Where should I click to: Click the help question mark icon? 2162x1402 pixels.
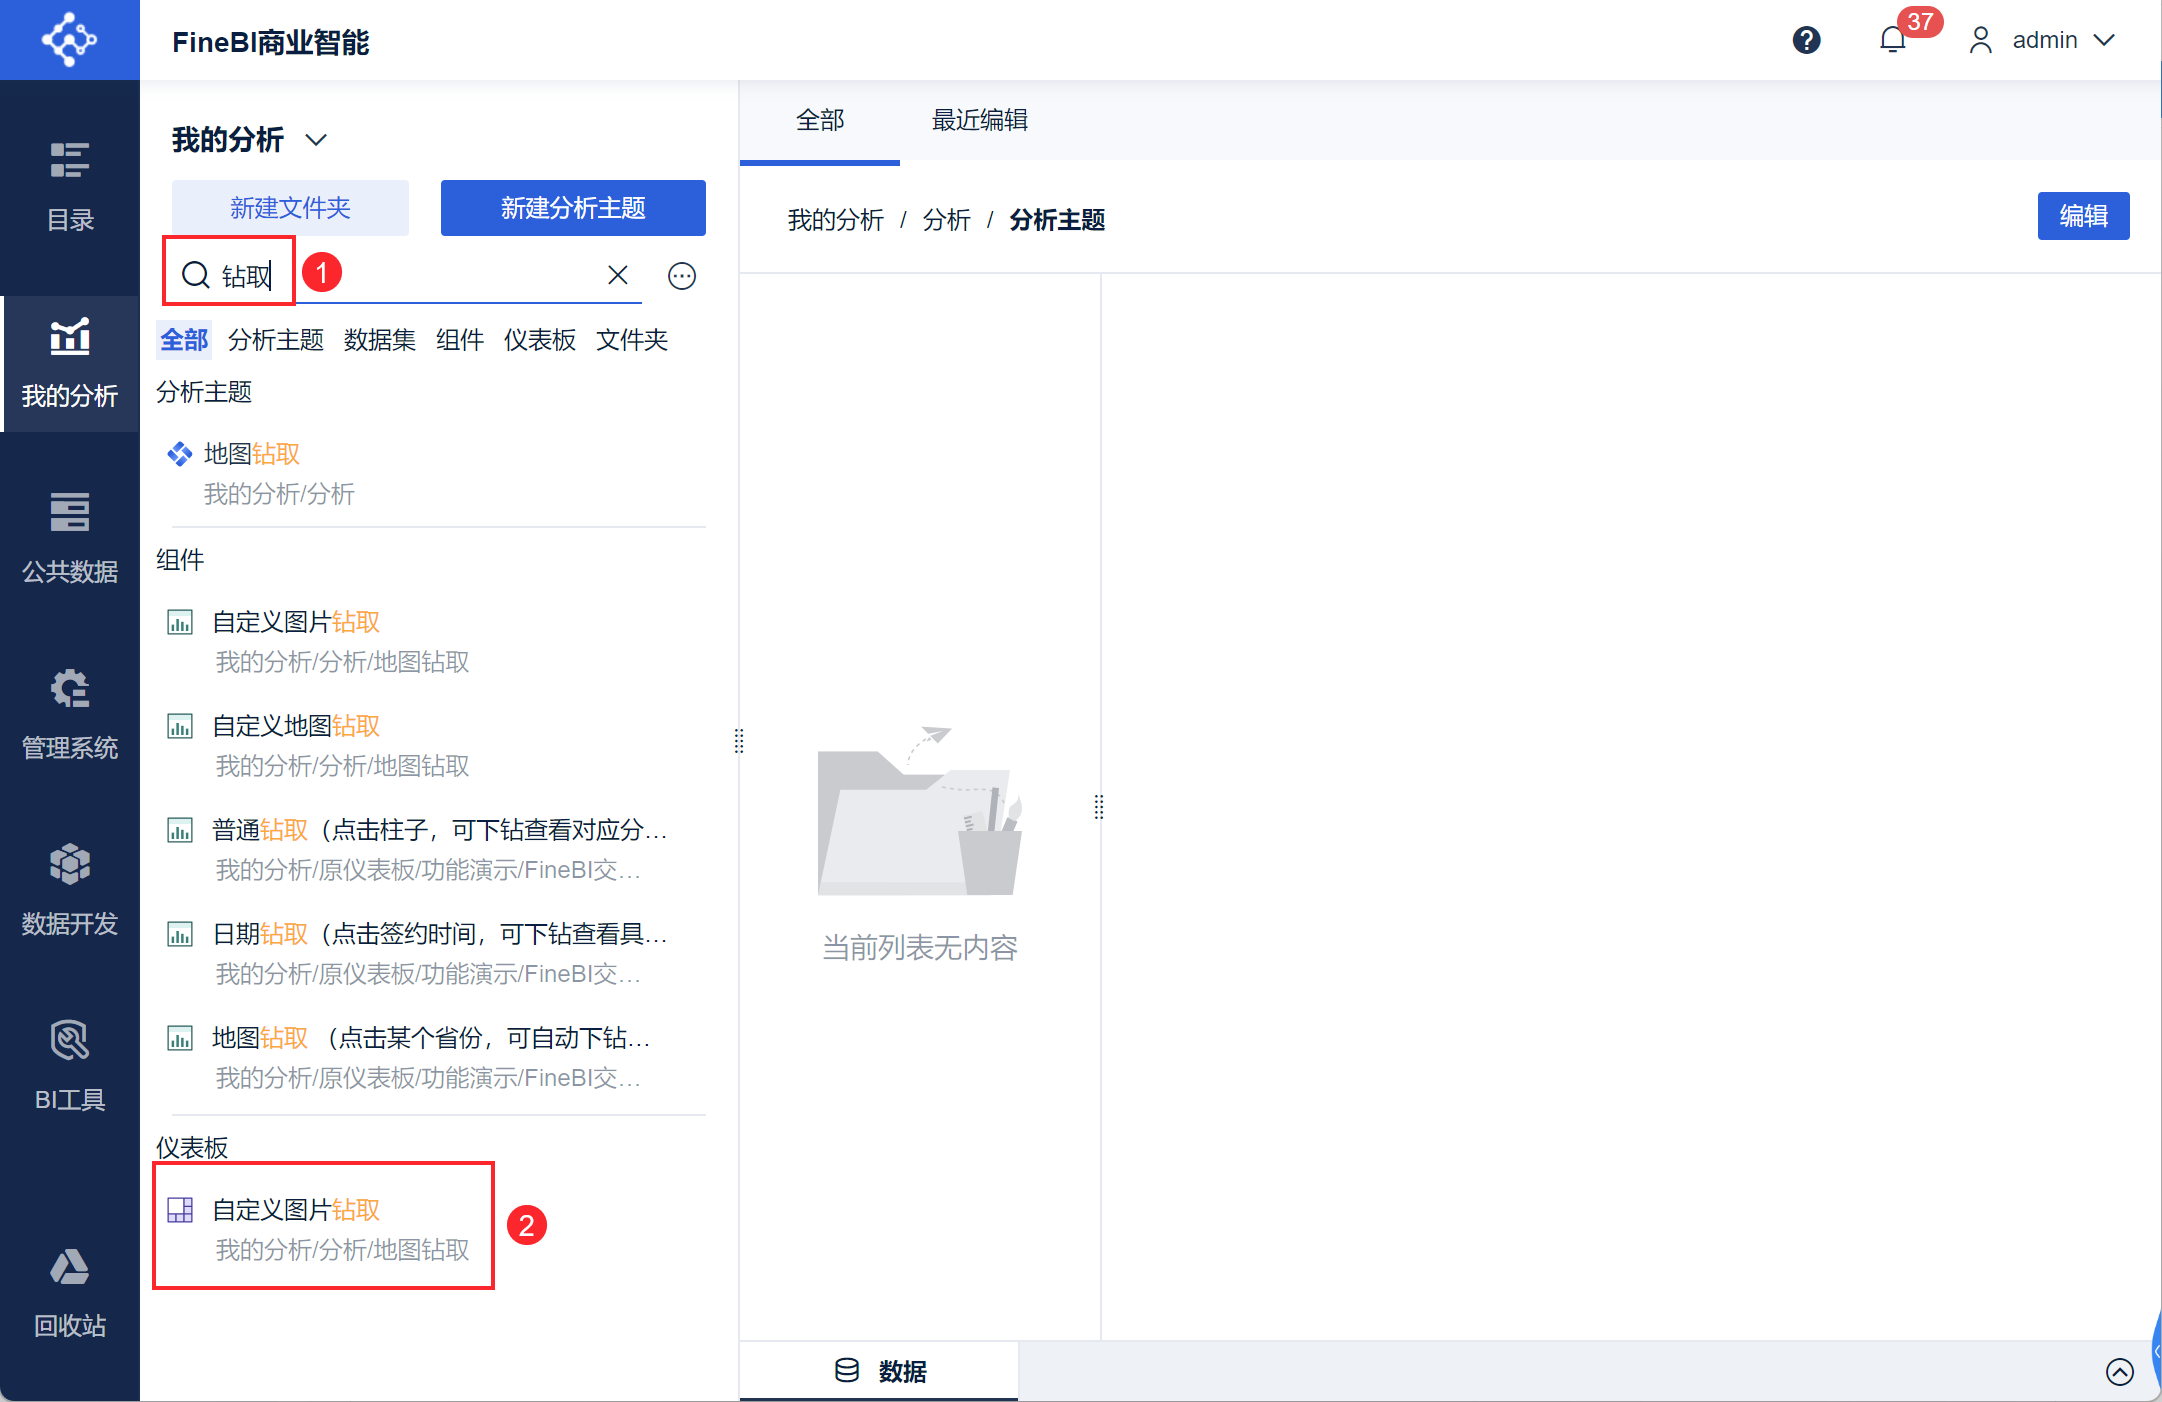pos(1806,40)
